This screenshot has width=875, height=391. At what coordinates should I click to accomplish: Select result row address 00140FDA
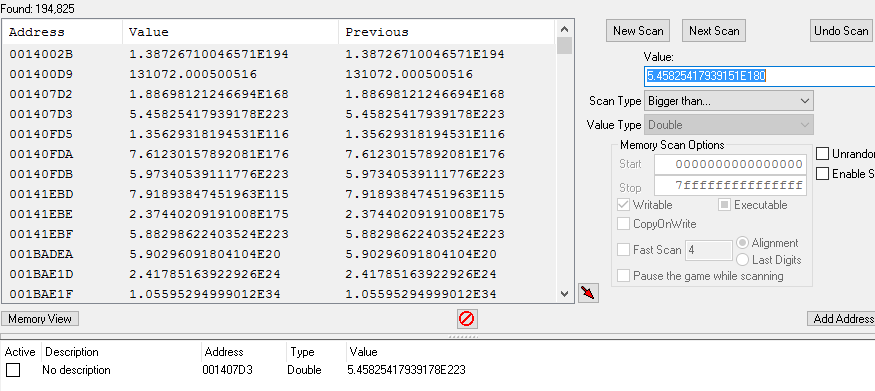point(41,154)
